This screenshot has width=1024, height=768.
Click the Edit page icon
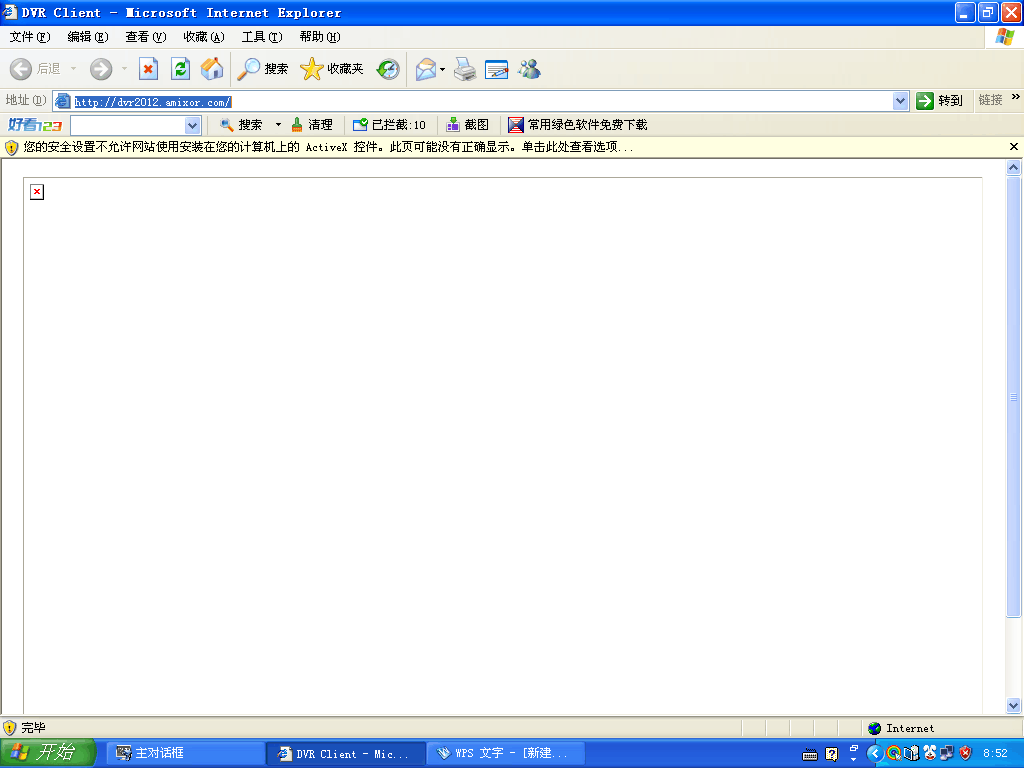[497, 69]
